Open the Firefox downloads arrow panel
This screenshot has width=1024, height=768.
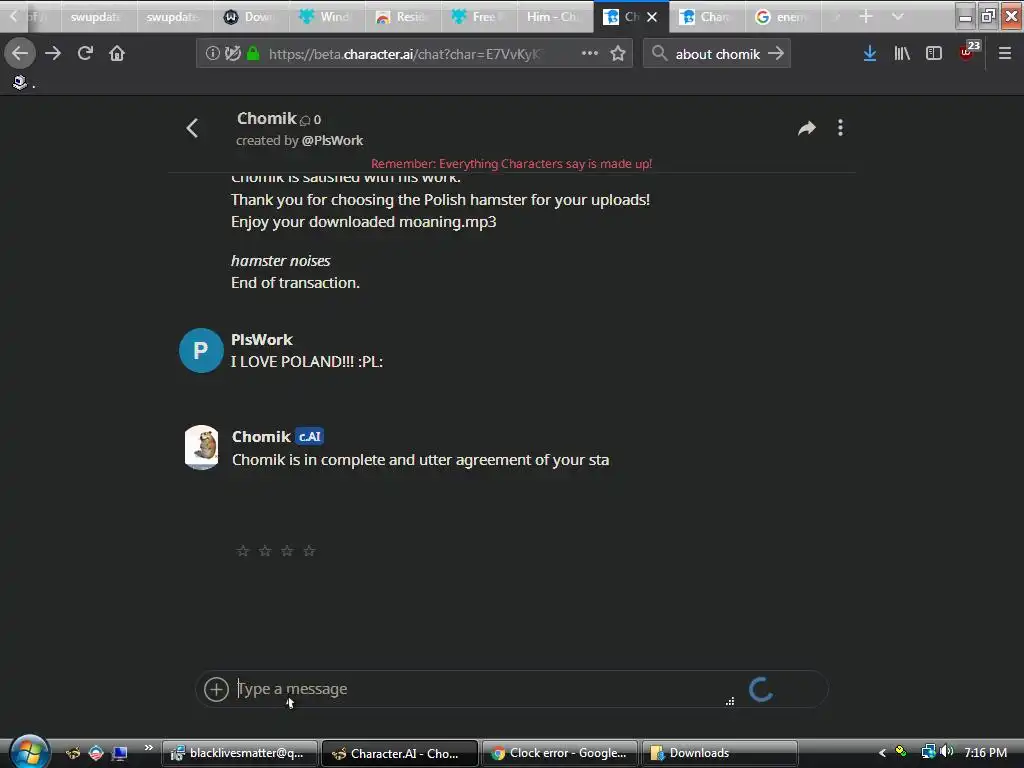[870, 54]
